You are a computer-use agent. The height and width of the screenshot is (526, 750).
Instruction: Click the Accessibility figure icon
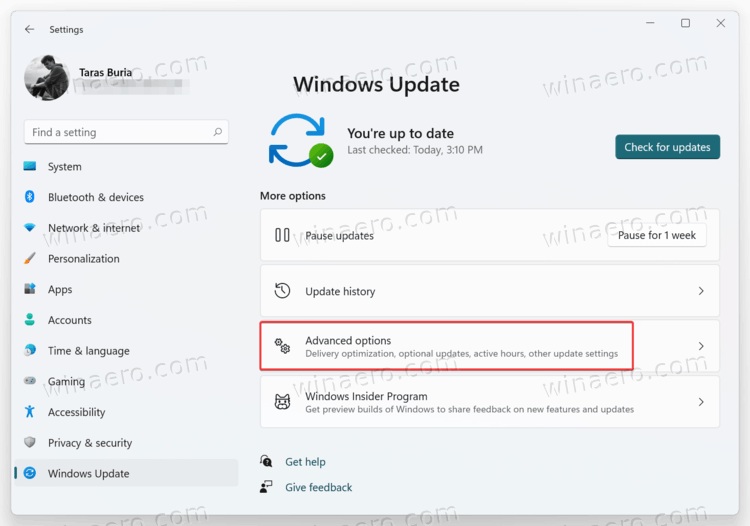[30, 411]
